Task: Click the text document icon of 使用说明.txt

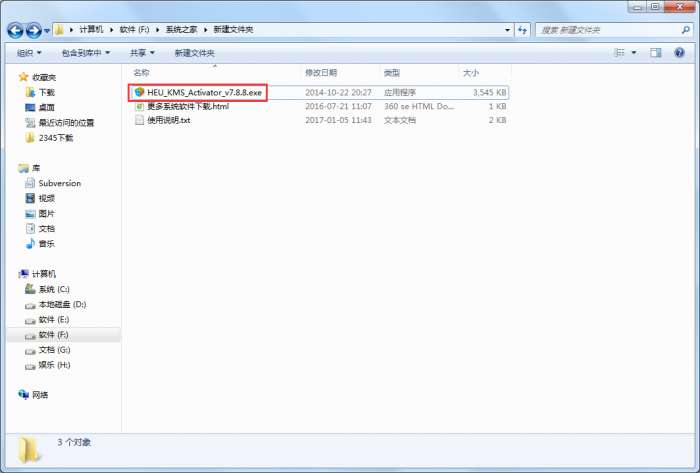Action: (139, 120)
